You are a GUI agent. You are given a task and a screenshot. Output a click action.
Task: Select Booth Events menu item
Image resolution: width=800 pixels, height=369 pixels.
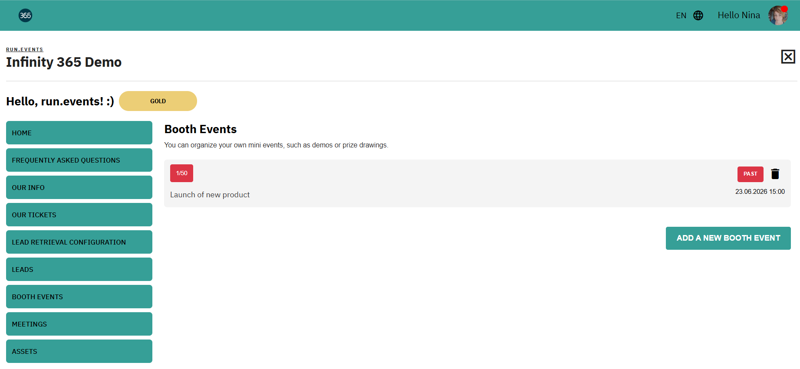tap(79, 297)
